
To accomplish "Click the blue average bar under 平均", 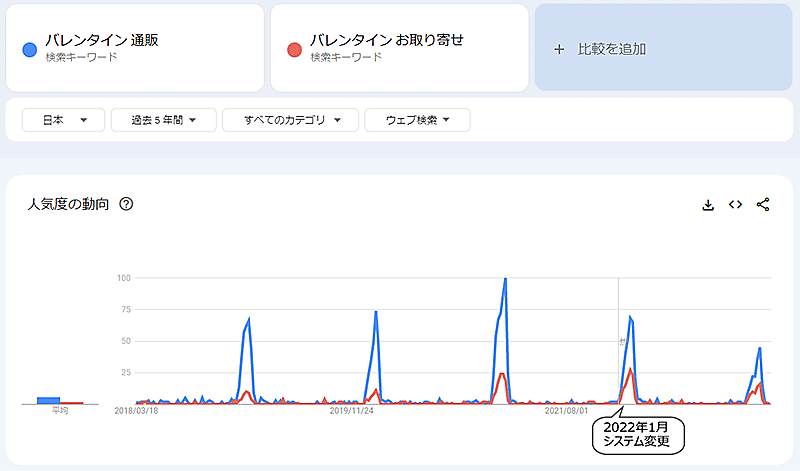I will tap(49, 400).
